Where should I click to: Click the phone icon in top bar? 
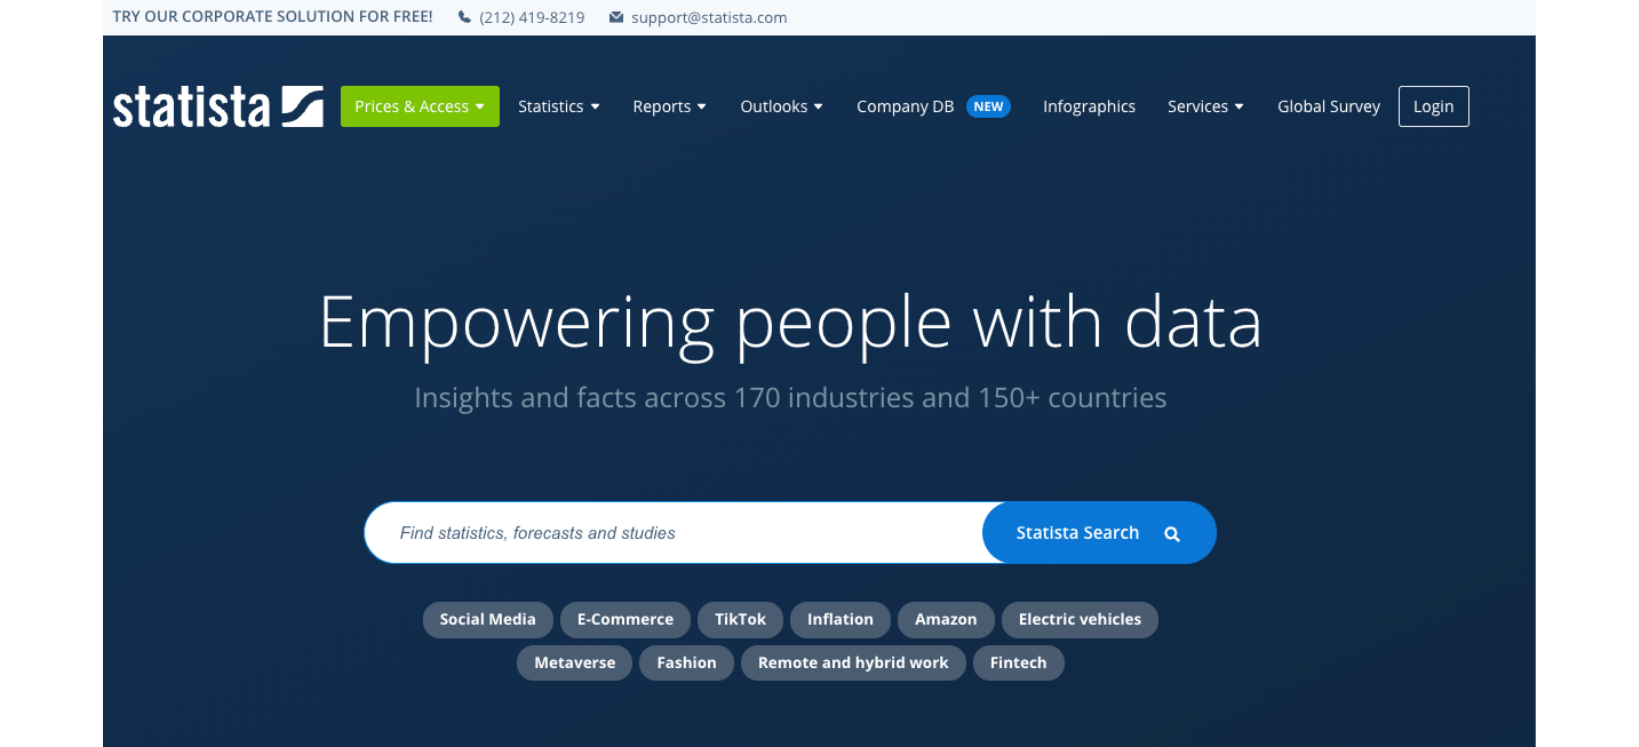[464, 17]
